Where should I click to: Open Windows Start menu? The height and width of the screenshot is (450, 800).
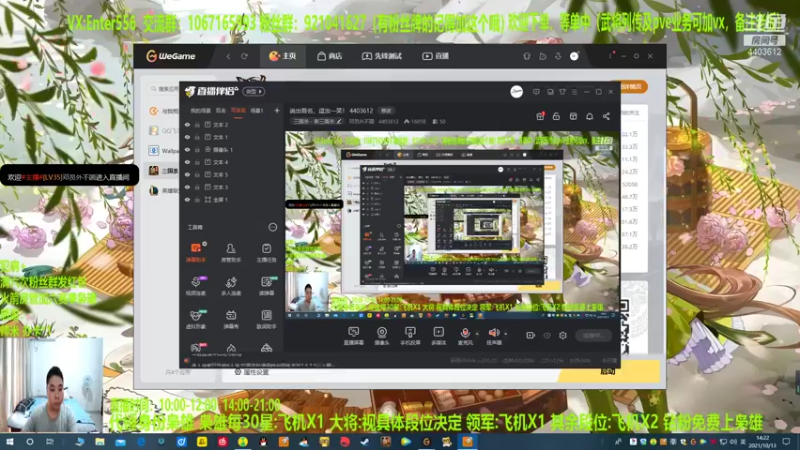coord(9,442)
